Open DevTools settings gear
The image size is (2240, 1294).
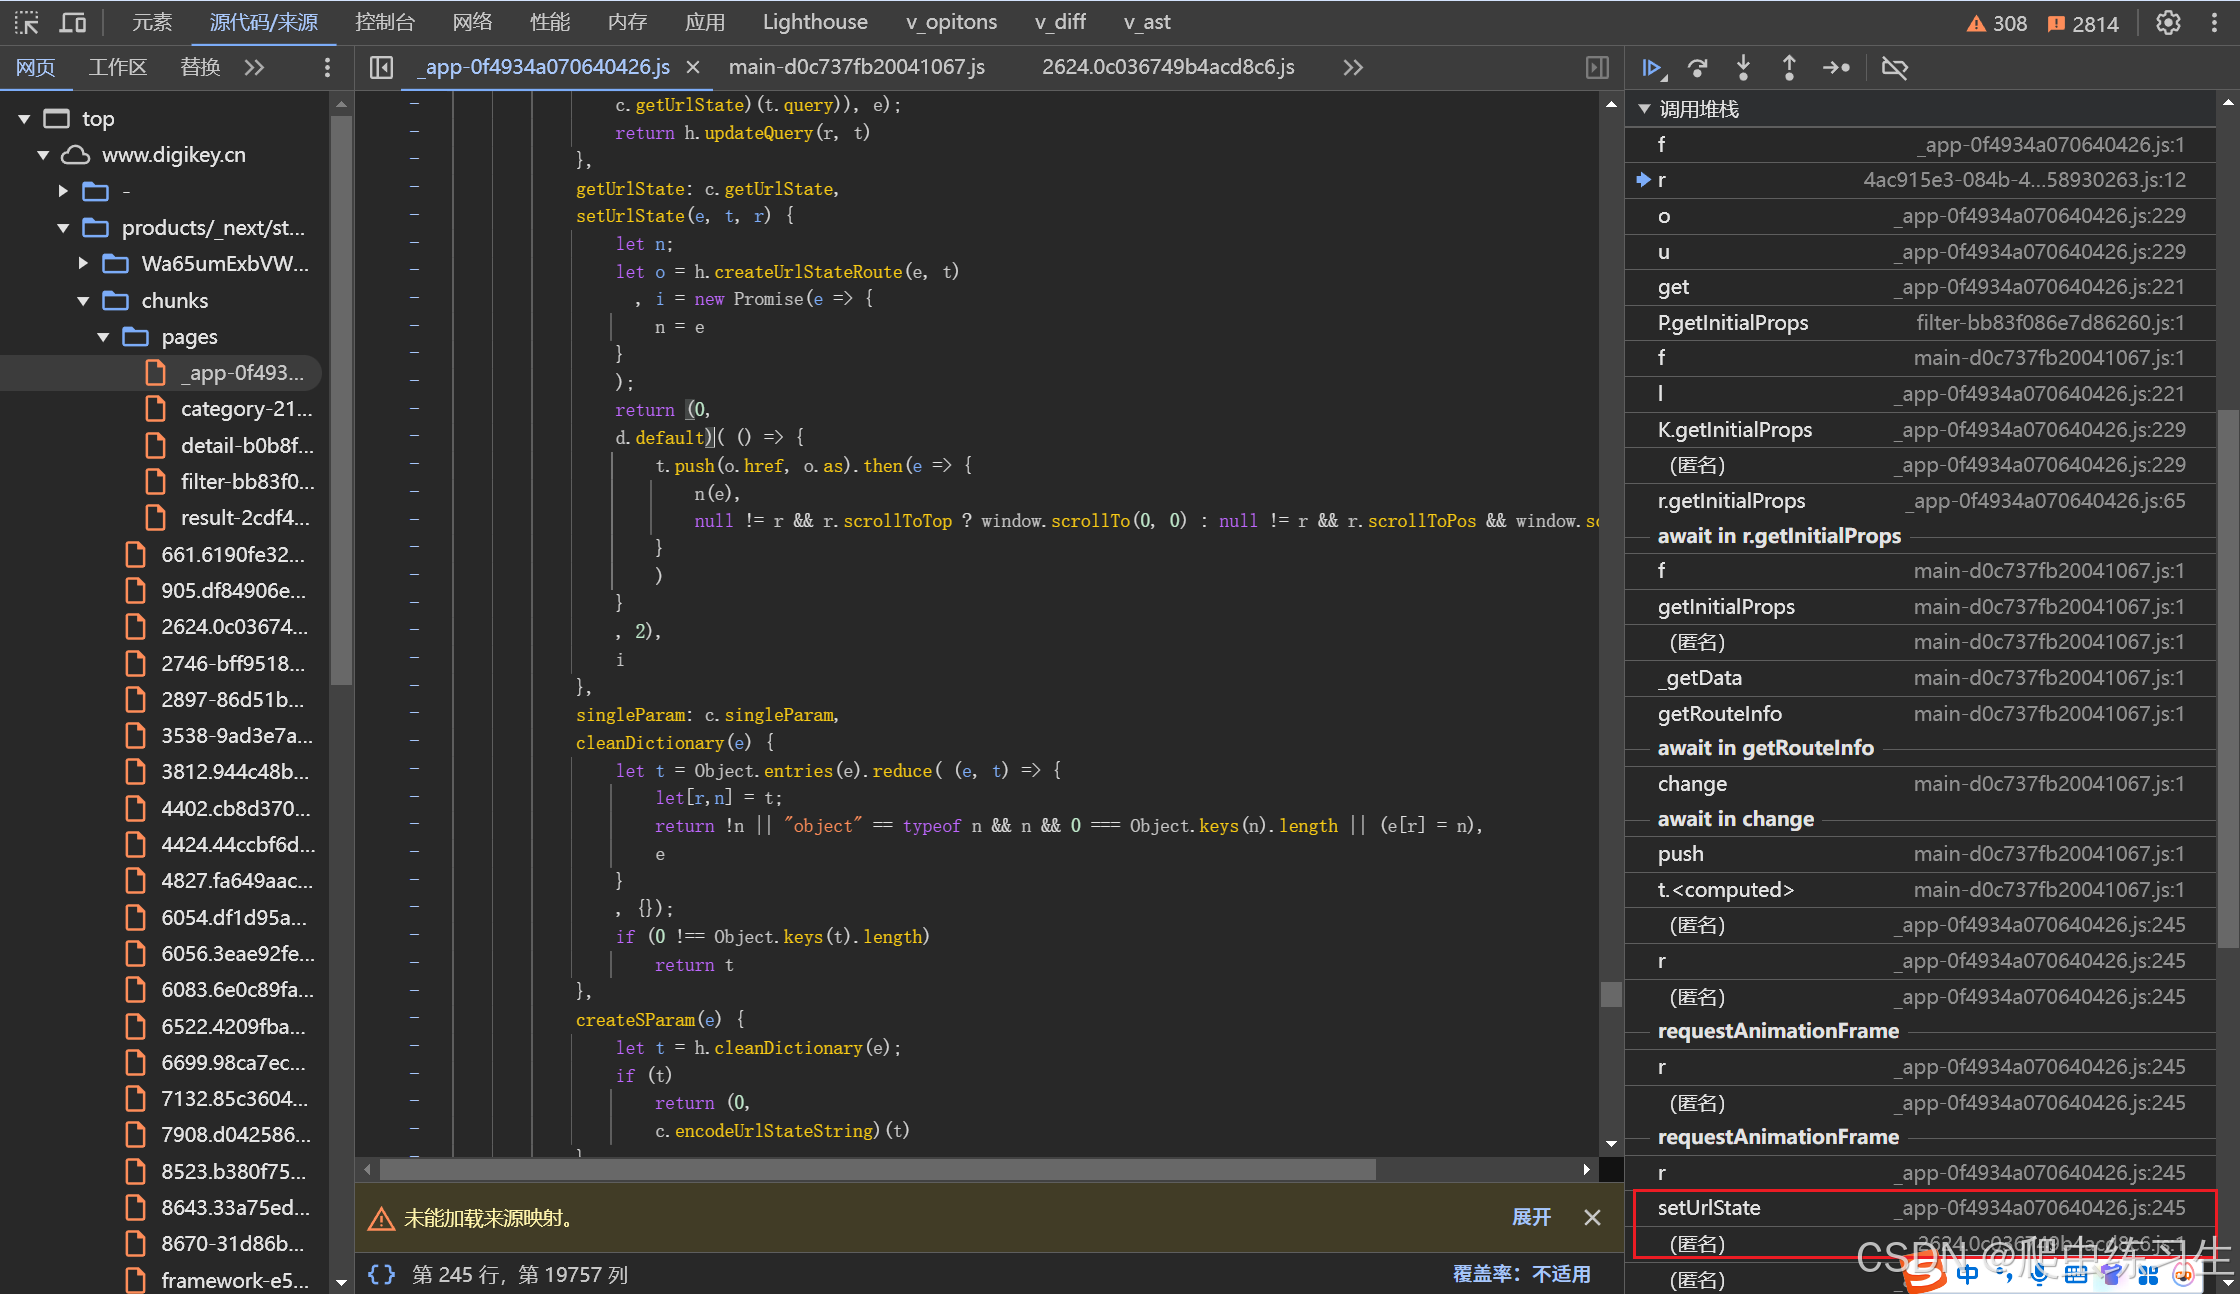(x=2168, y=23)
